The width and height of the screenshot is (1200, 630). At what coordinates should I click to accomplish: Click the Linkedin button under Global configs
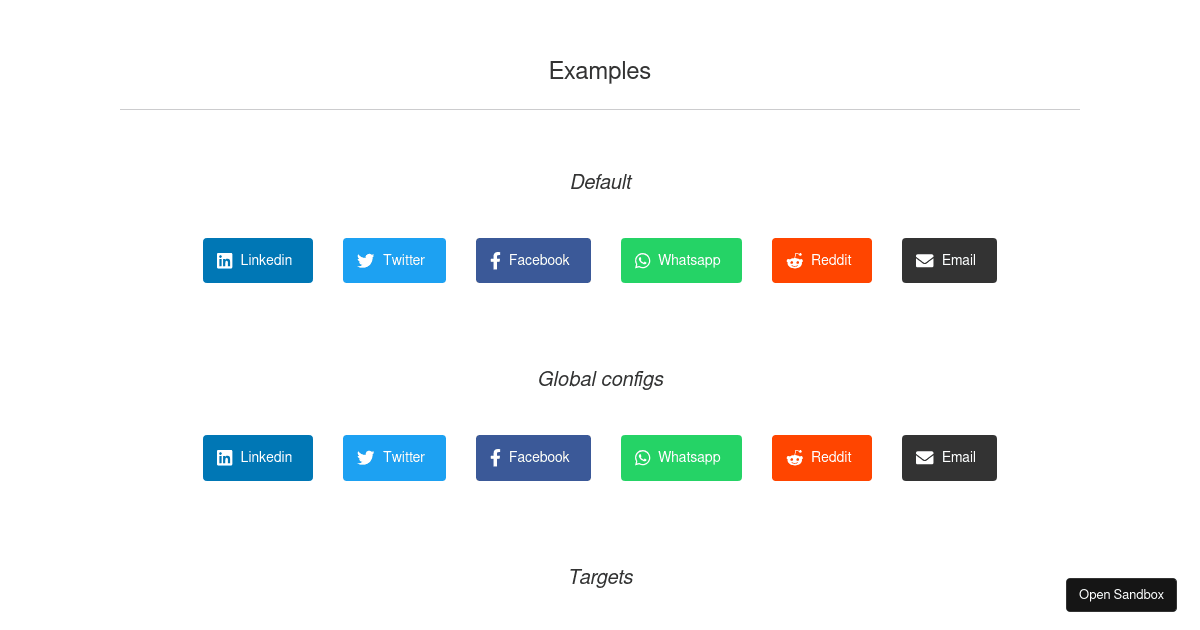257,457
